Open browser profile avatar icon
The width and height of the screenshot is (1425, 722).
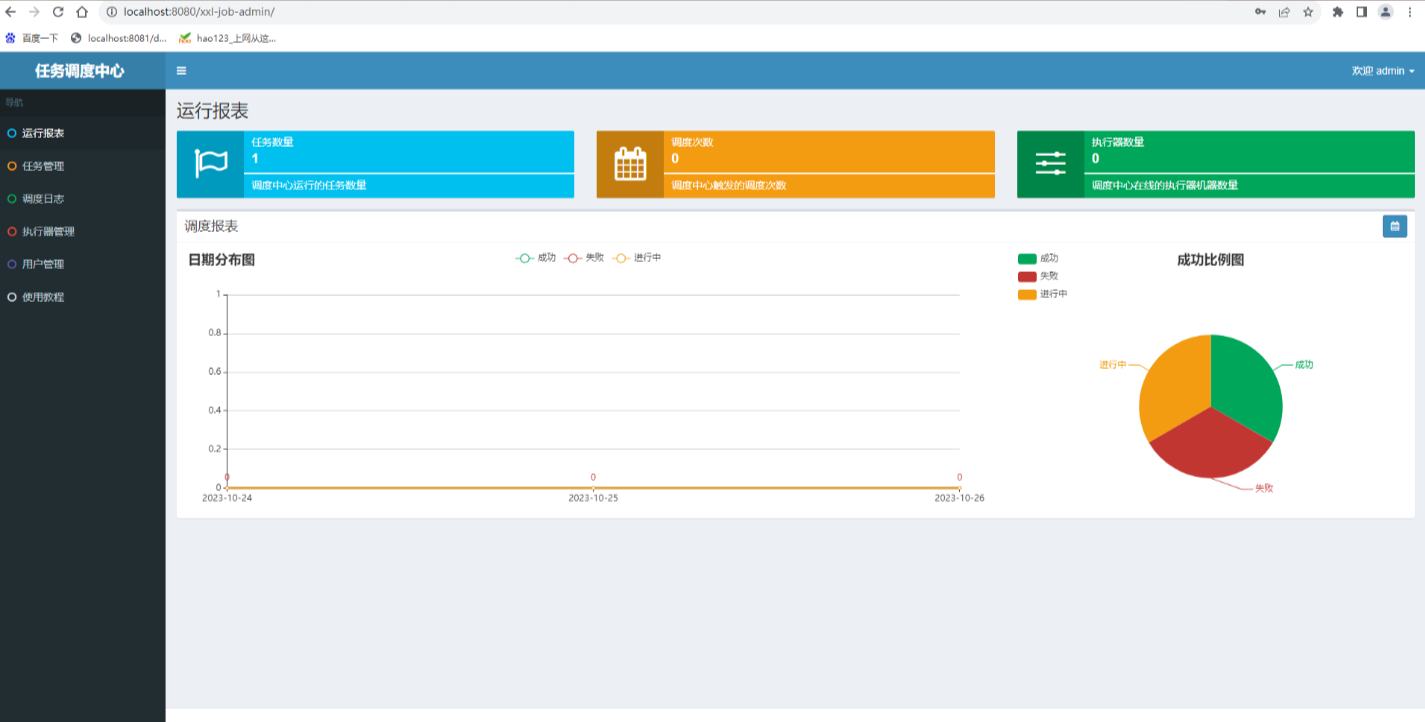(x=1385, y=12)
